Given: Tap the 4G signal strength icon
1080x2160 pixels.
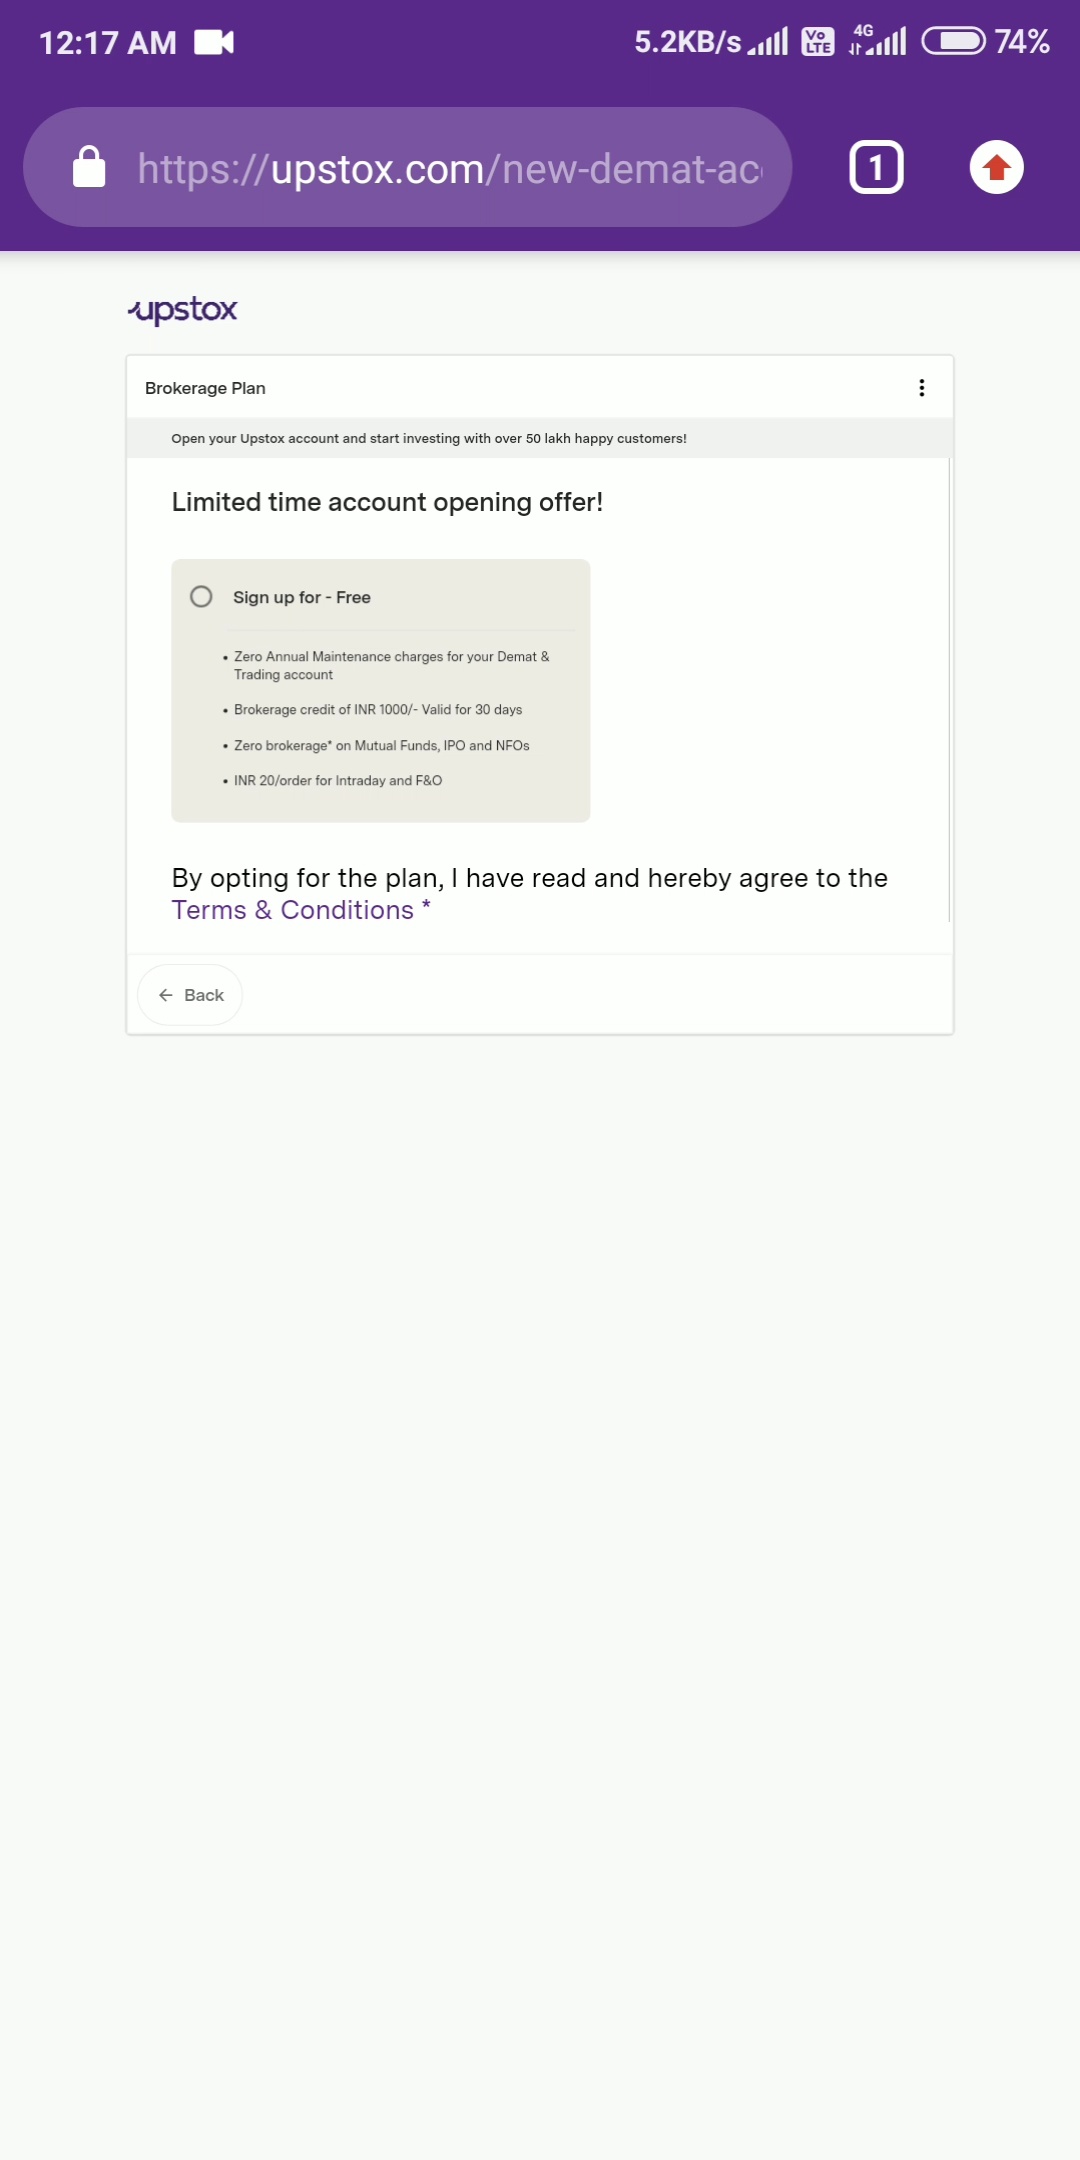Looking at the screenshot, I should [878, 41].
